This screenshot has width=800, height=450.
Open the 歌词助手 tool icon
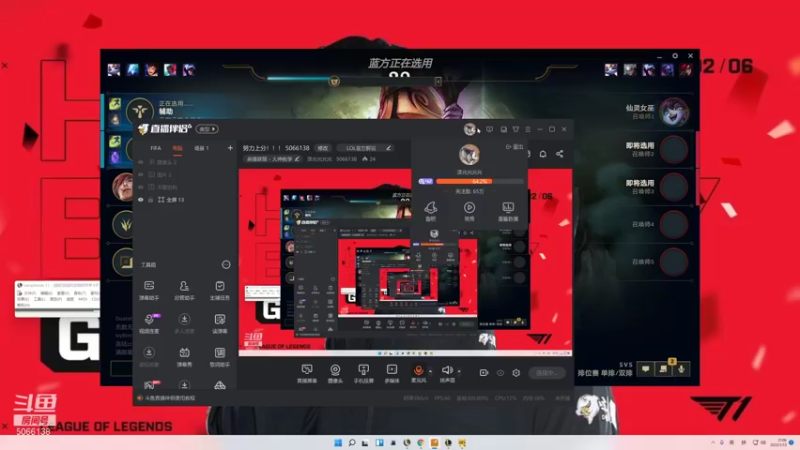(x=220, y=357)
